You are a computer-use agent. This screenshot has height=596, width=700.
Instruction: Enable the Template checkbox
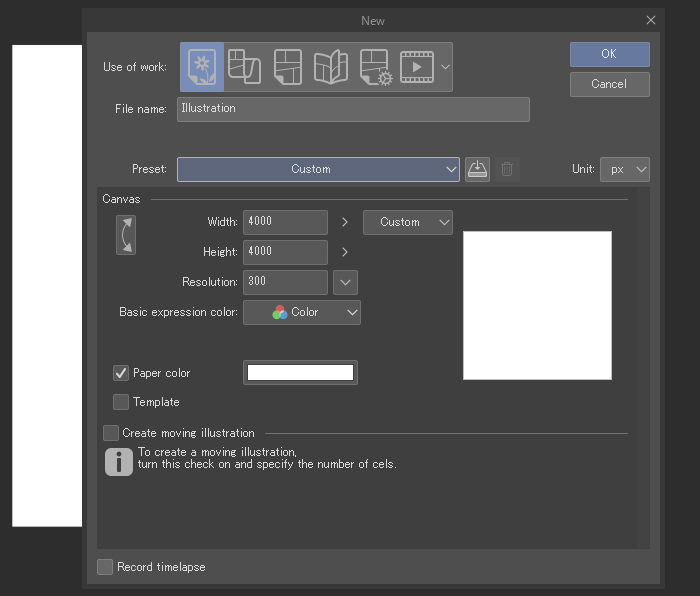121,402
